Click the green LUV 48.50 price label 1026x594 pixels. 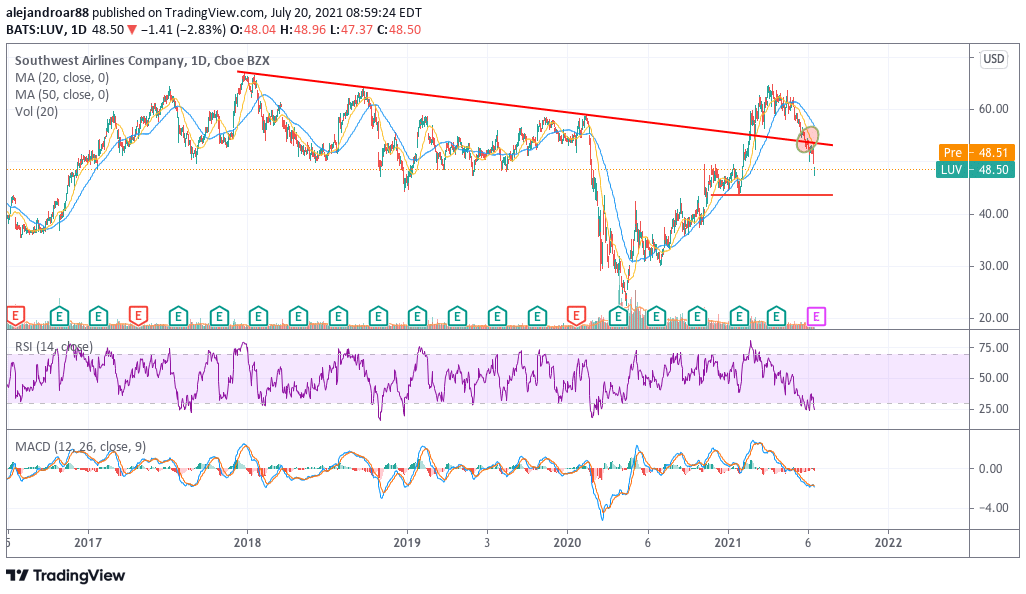pos(975,170)
